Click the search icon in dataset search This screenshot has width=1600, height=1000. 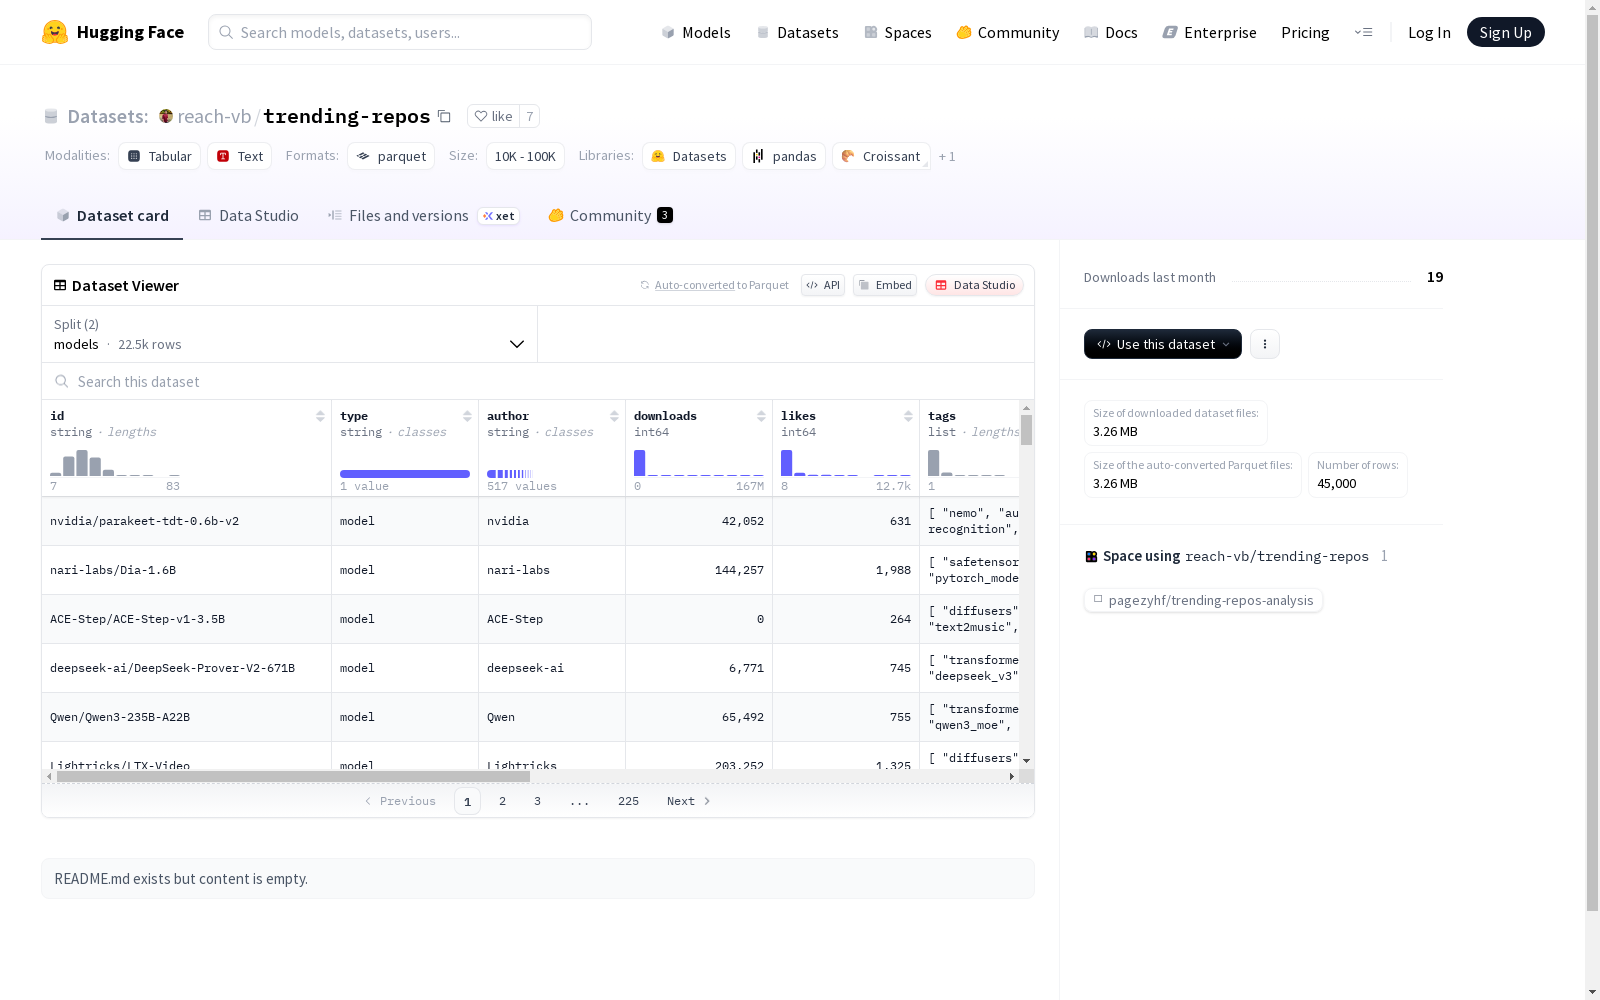[62, 381]
